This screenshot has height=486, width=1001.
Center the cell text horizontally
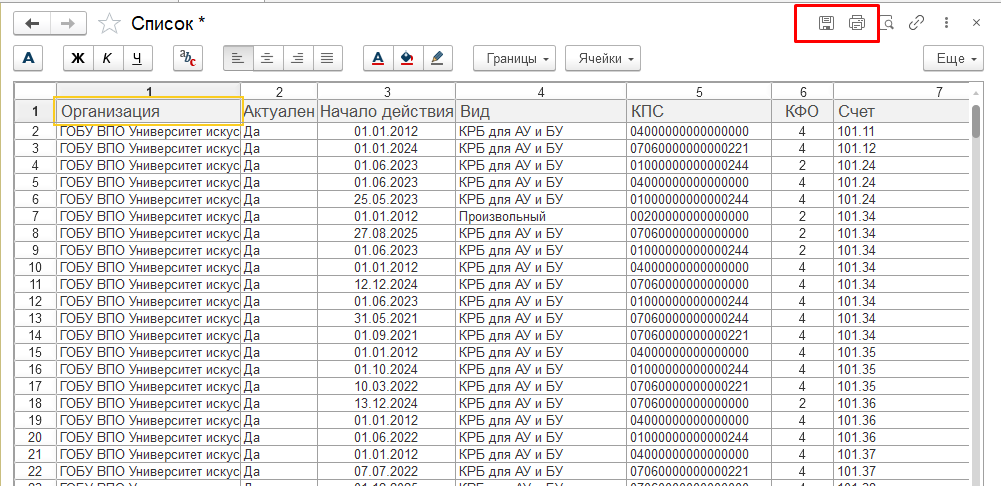pos(267,58)
